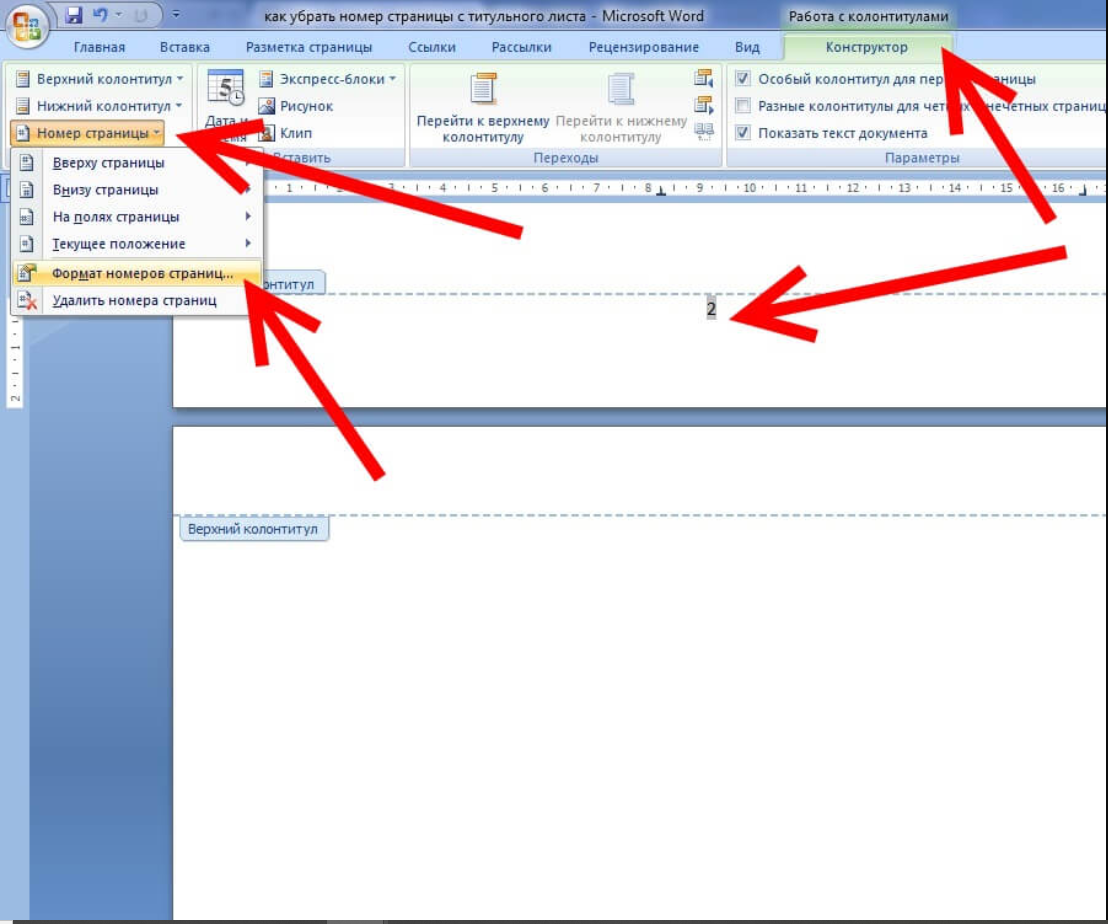Click the На полях страницы submenu arrow
The image size is (1108, 924).
[248, 216]
